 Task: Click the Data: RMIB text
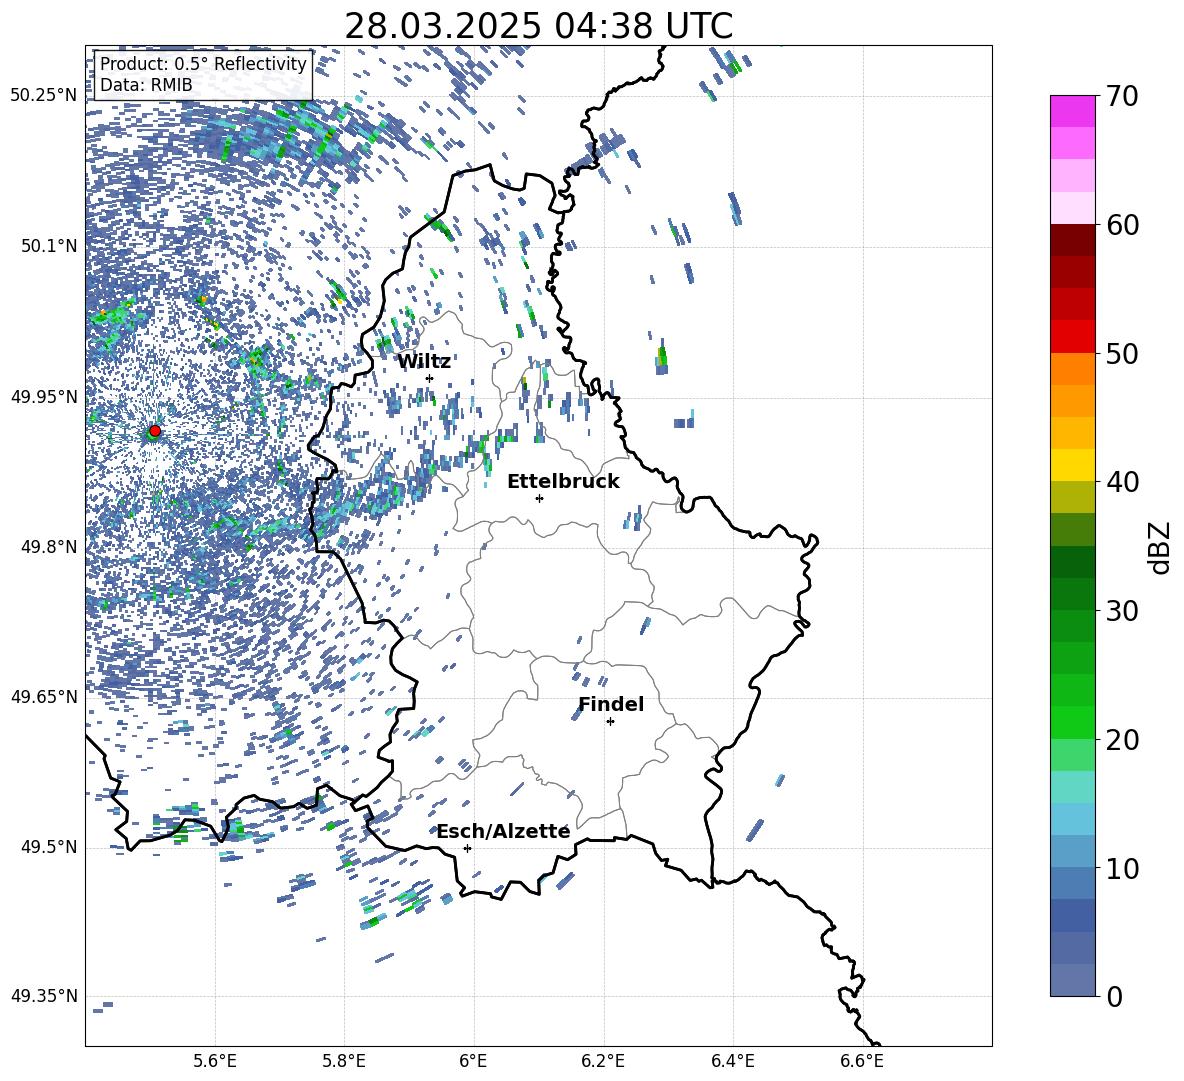[146, 85]
